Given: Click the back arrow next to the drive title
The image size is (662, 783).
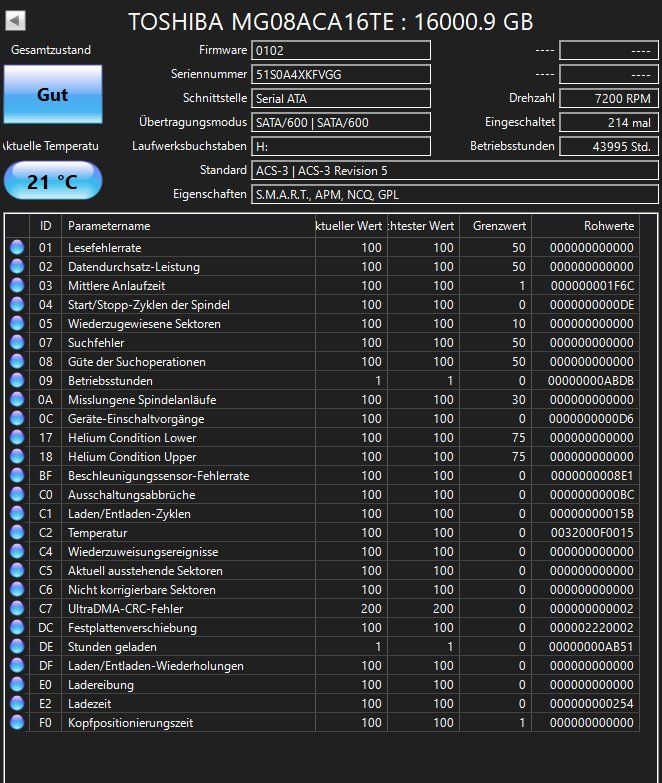Looking at the screenshot, I should (15, 20).
